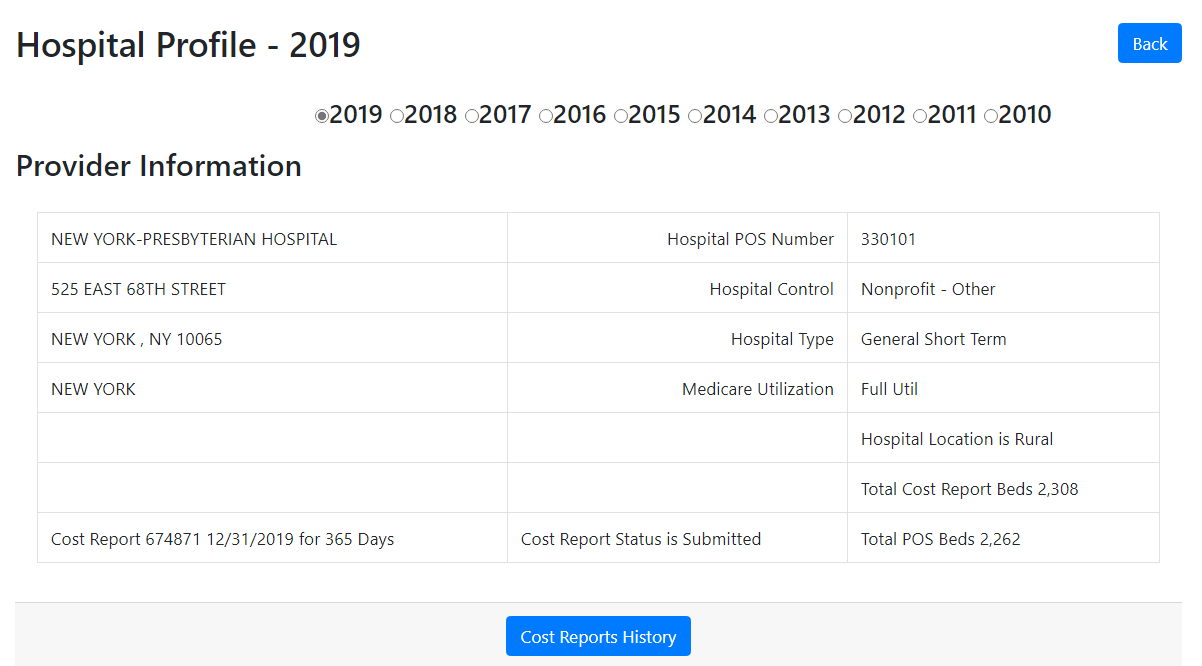This screenshot has width=1202, height=666.
Task: Click the Medicare Utilization label
Action: point(757,389)
